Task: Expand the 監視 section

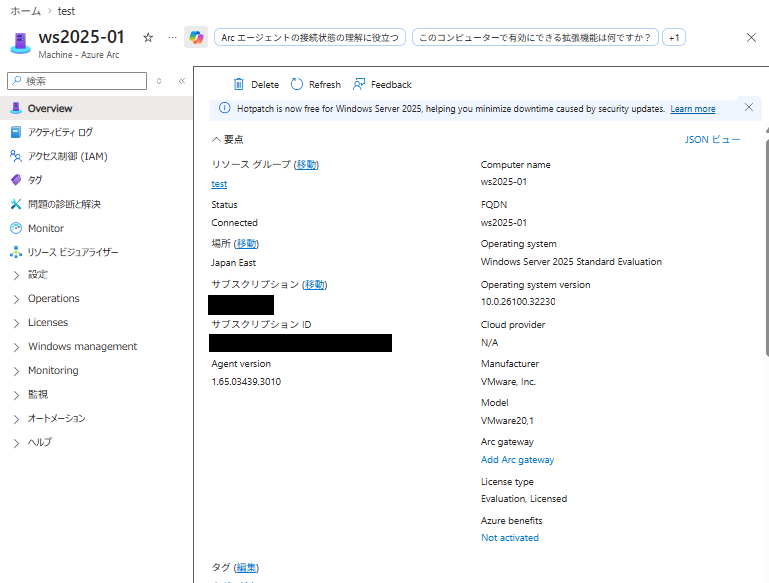Action: pos(17,395)
